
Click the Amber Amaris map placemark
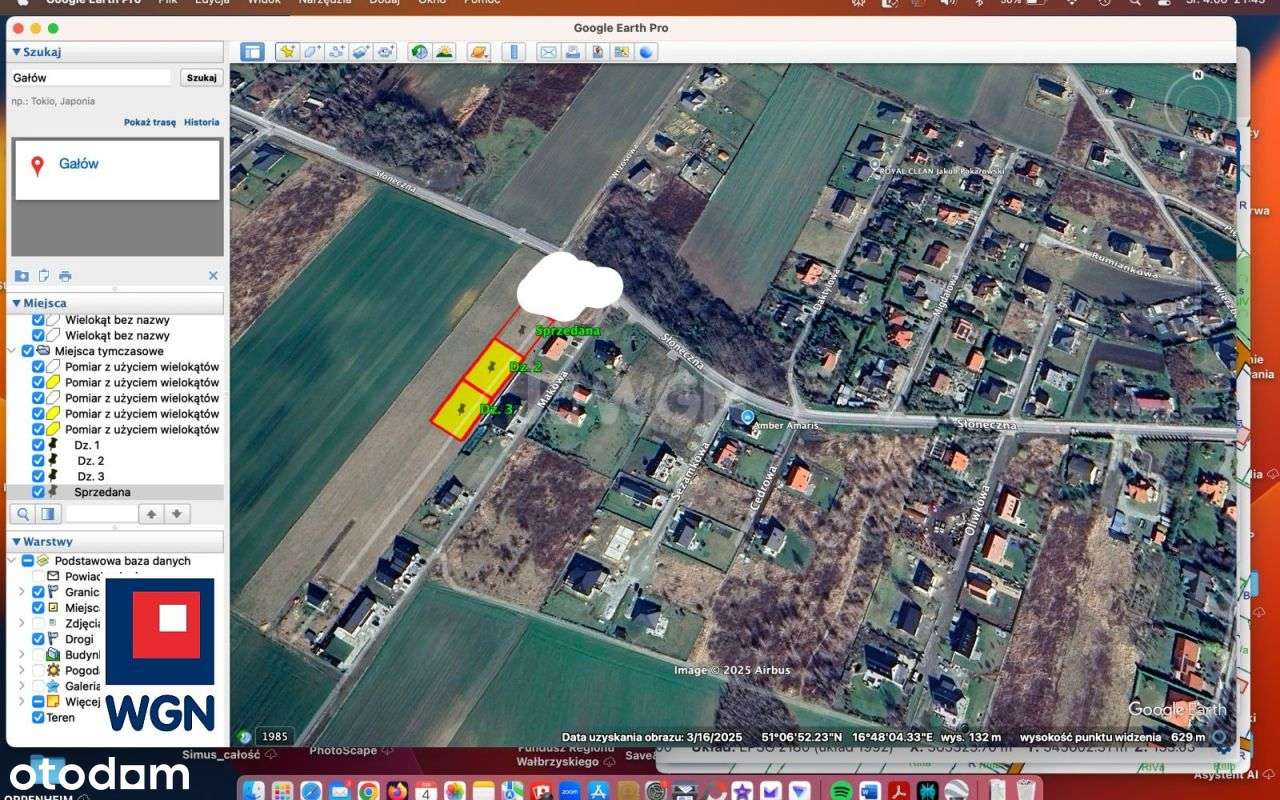click(747, 416)
